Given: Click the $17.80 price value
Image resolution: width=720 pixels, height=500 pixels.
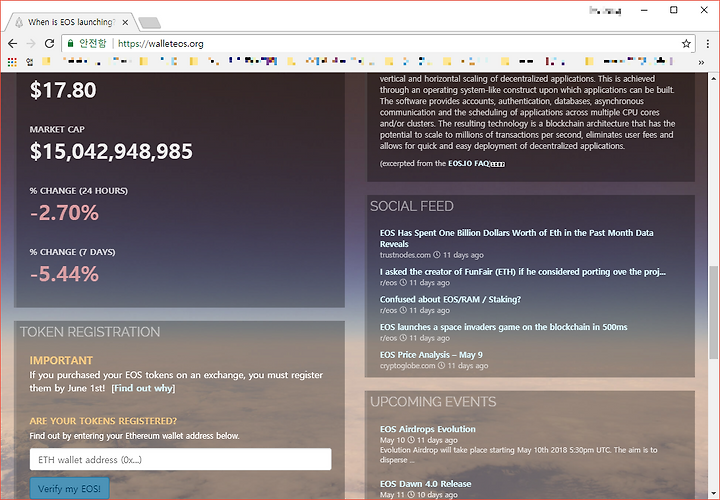Looking at the screenshot, I should 63,90.
